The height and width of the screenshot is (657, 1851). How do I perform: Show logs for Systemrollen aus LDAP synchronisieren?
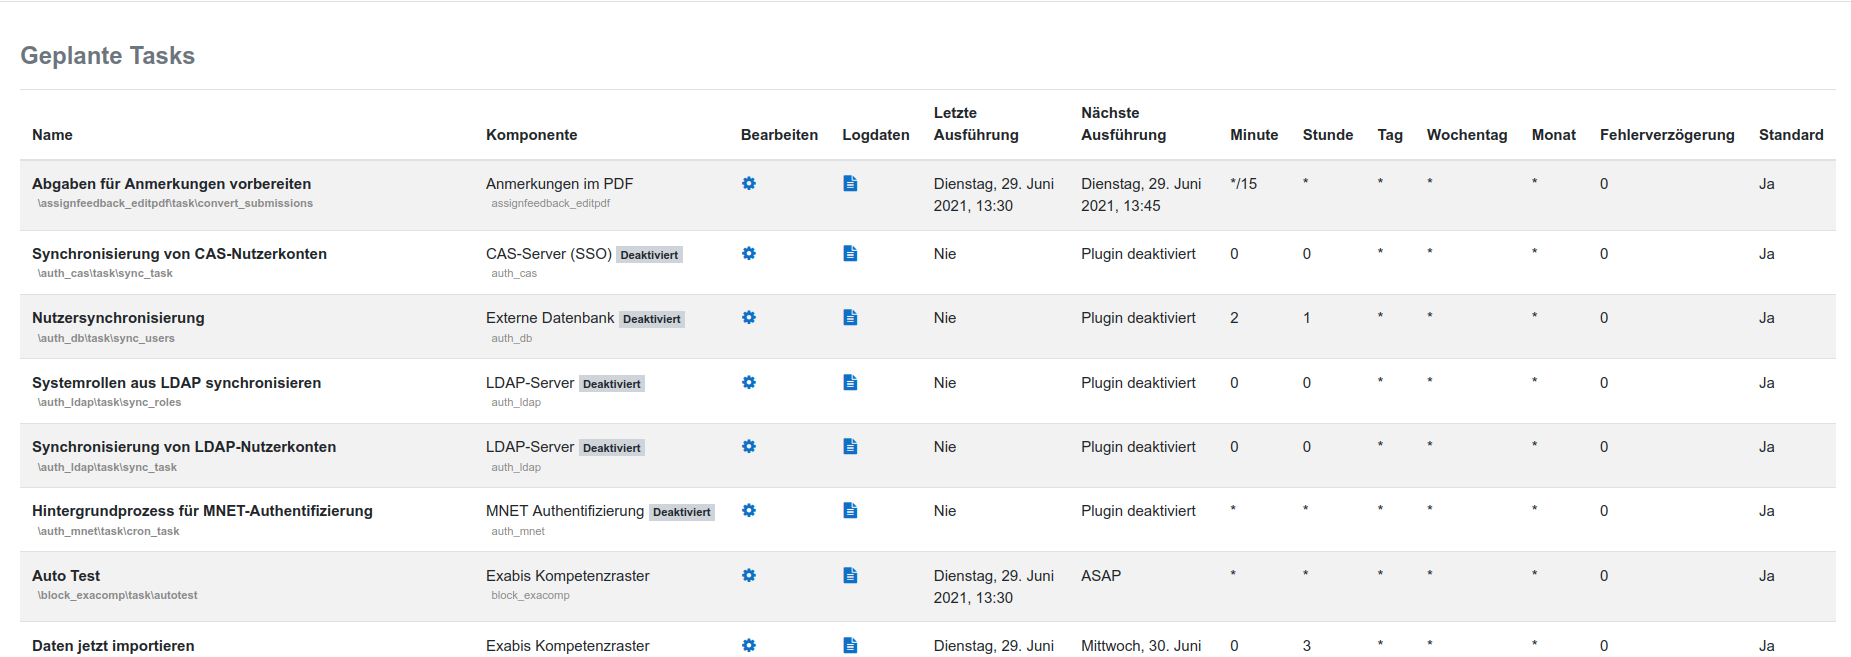[850, 383]
